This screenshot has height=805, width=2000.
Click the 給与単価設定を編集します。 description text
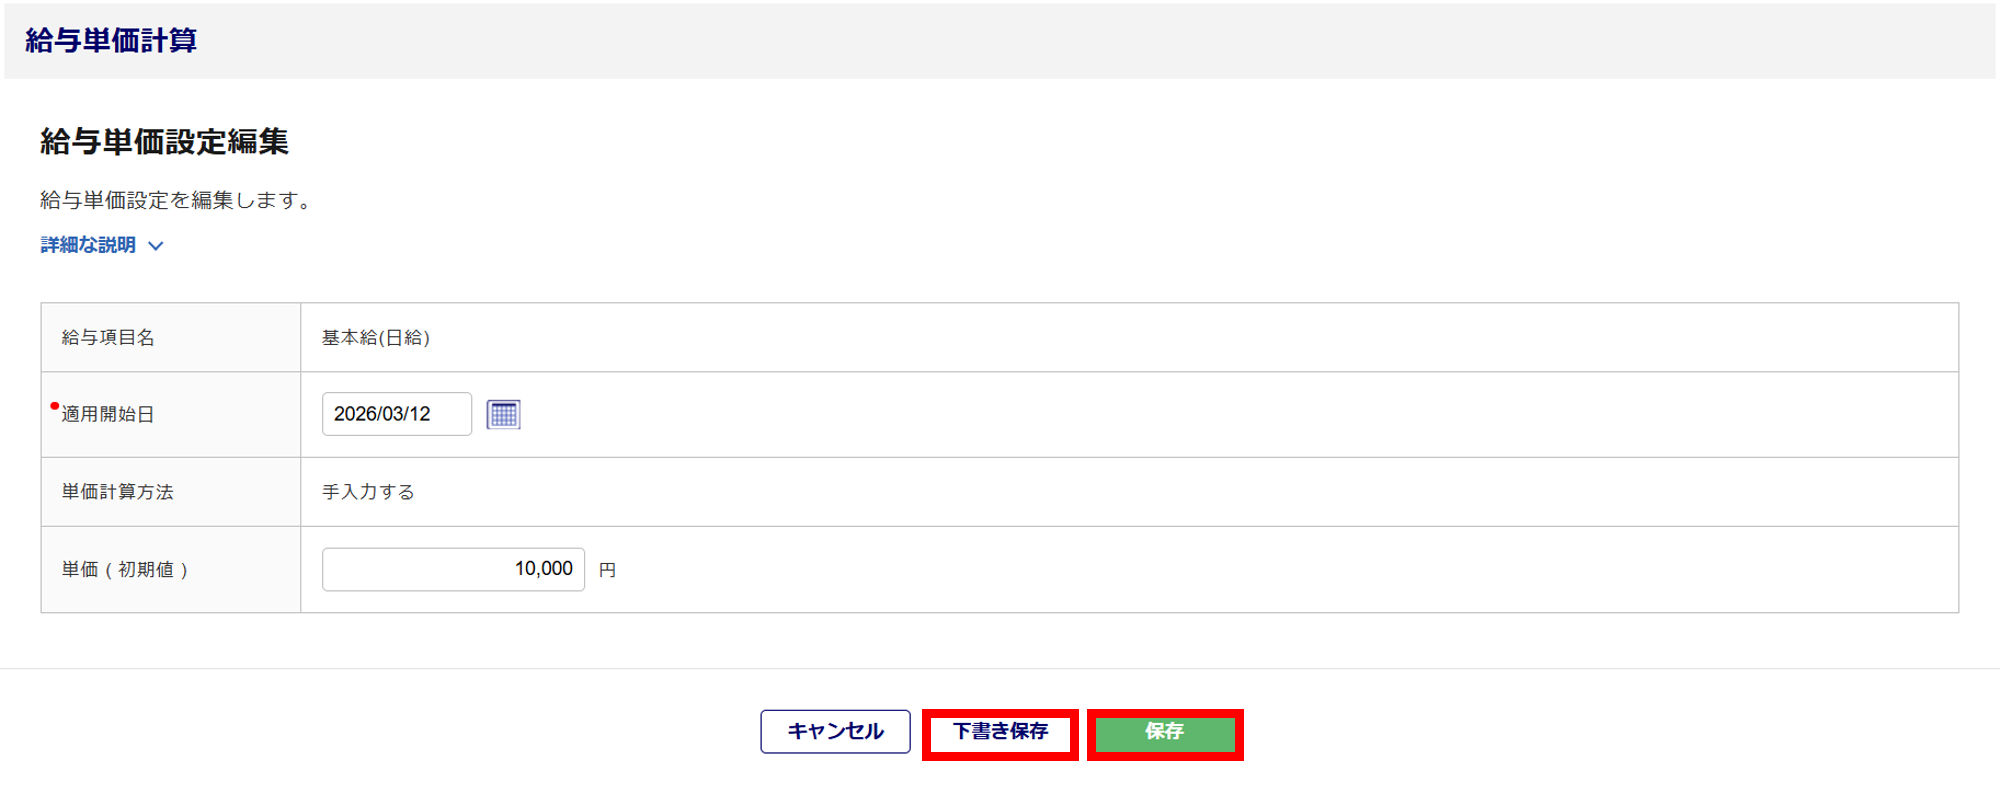click(x=178, y=200)
